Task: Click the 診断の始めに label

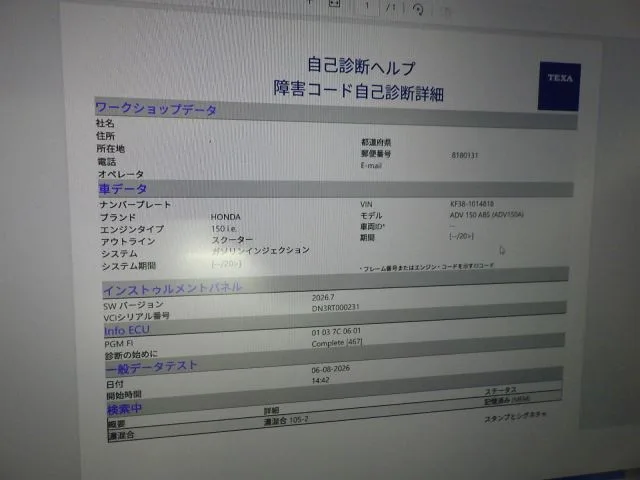Action: tap(131, 355)
